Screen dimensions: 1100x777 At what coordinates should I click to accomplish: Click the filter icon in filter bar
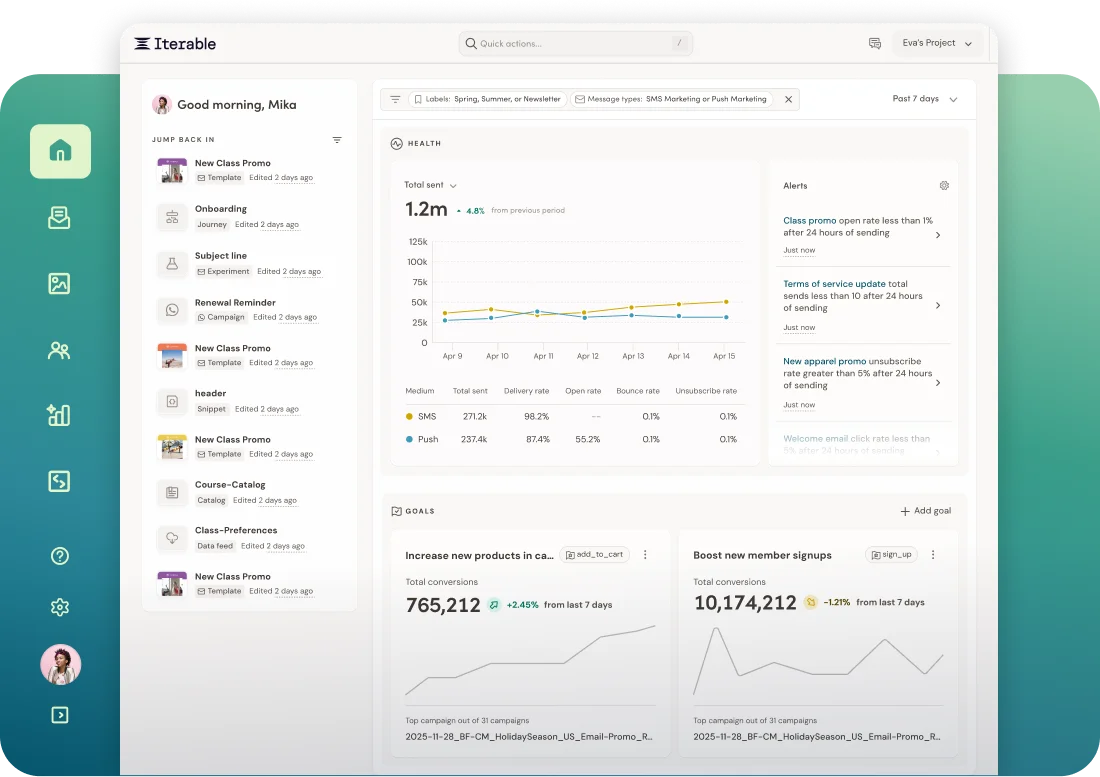coord(395,100)
